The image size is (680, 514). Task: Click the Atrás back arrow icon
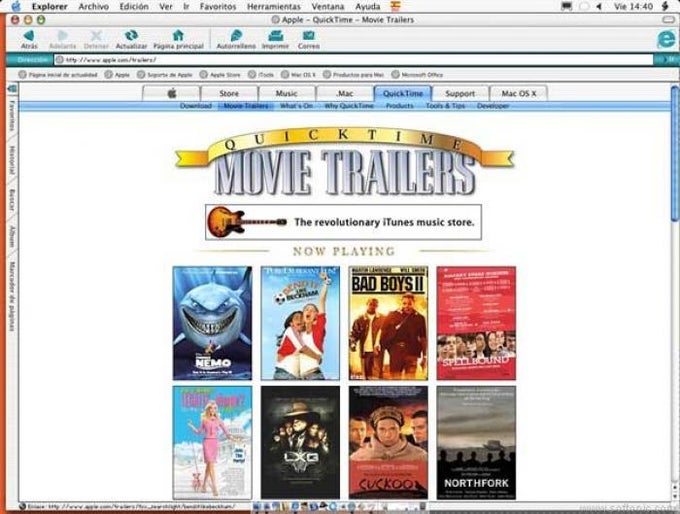[29, 35]
